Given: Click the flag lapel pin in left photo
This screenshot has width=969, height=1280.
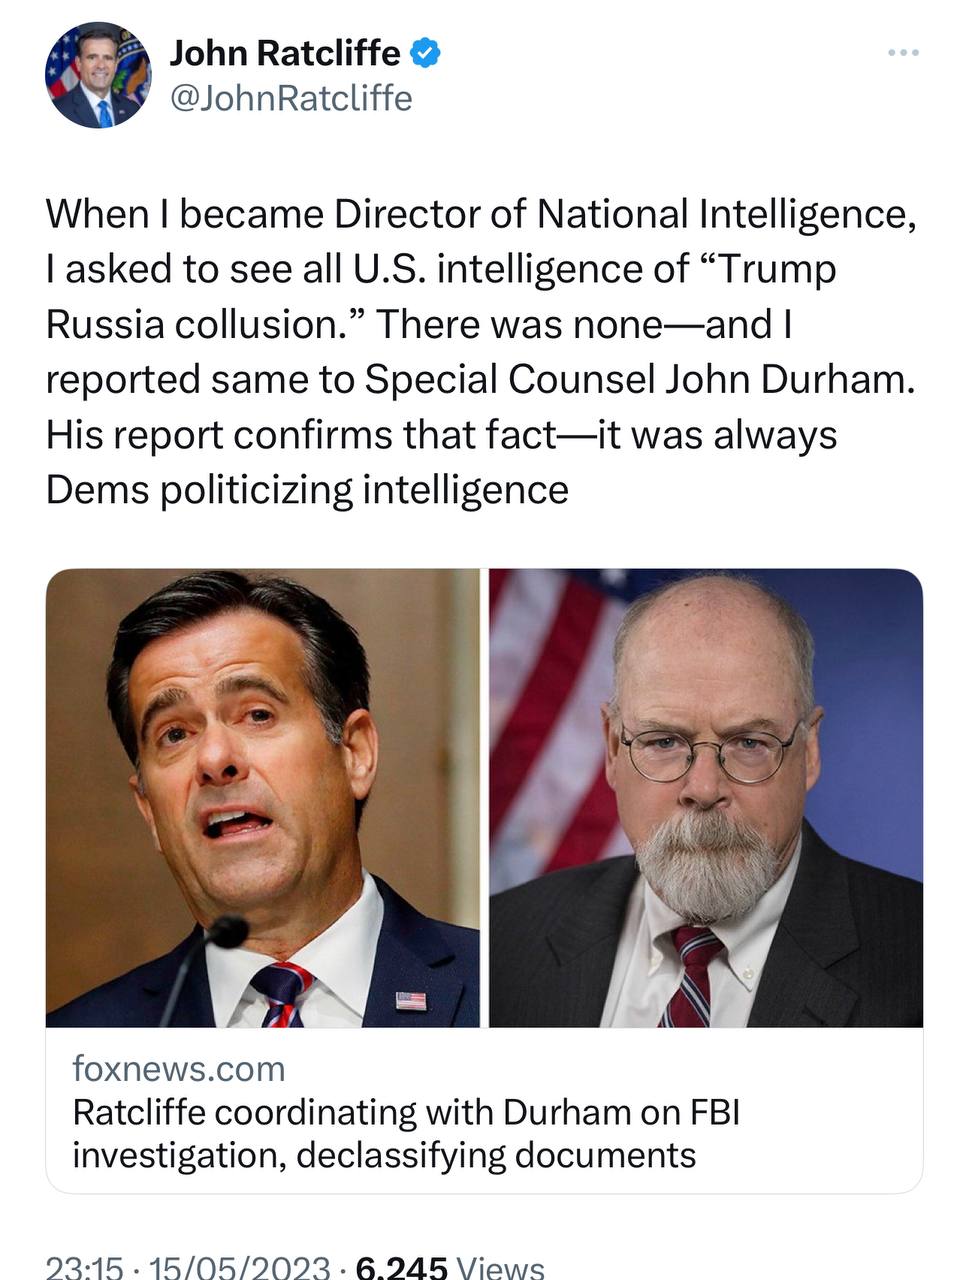Looking at the screenshot, I should (x=410, y=999).
